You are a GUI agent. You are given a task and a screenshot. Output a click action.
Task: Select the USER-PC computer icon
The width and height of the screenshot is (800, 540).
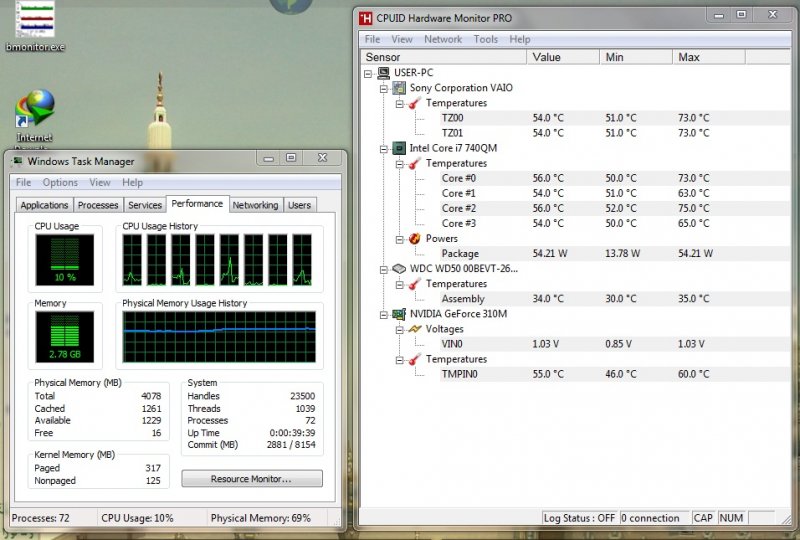click(384, 73)
